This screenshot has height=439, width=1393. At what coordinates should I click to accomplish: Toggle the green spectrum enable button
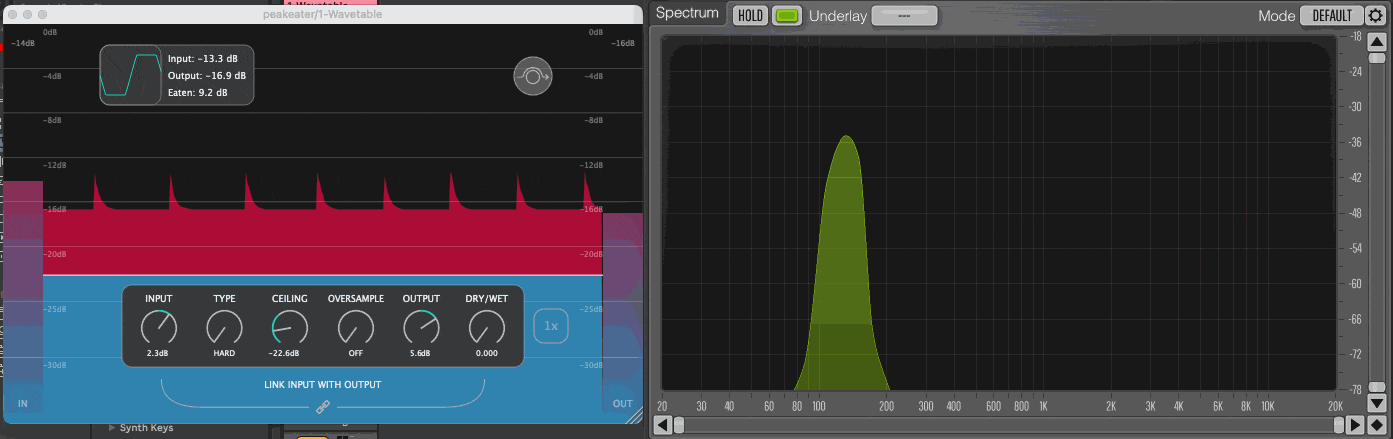tap(788, 15)
